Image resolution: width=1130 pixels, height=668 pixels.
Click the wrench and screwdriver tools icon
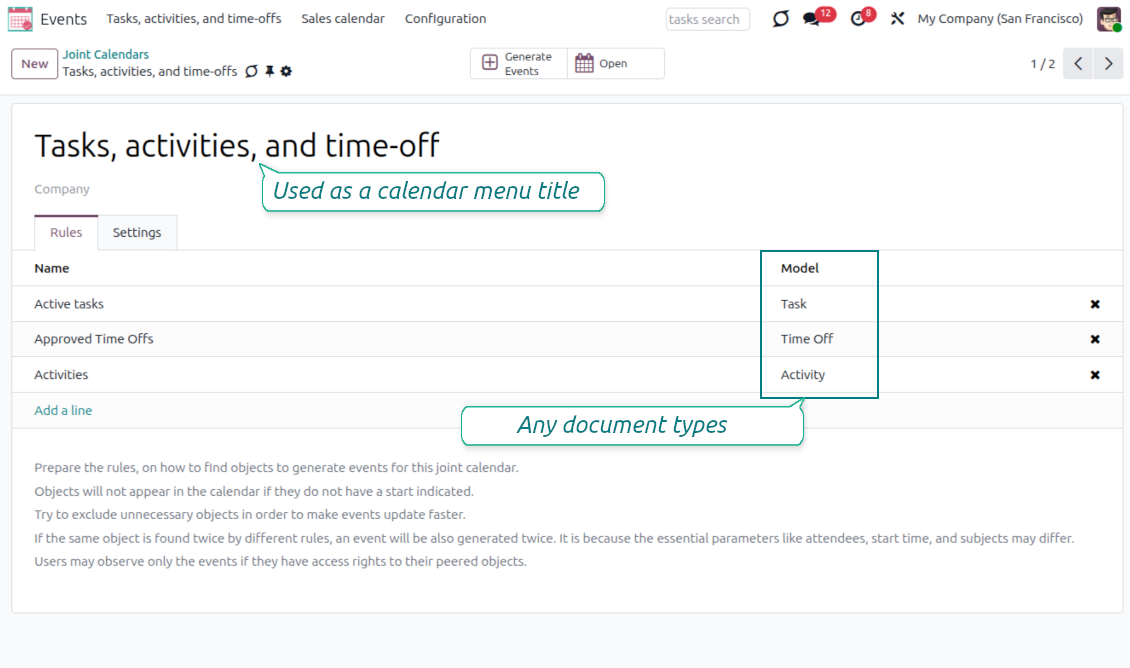[897, 19]
